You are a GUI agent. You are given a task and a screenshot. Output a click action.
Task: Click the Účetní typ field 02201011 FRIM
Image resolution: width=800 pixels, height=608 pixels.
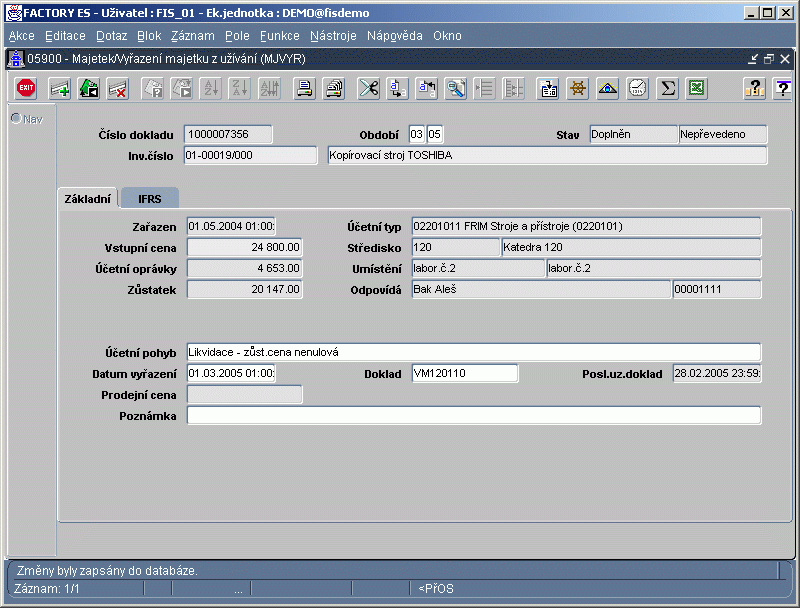(x=586, y=226)
